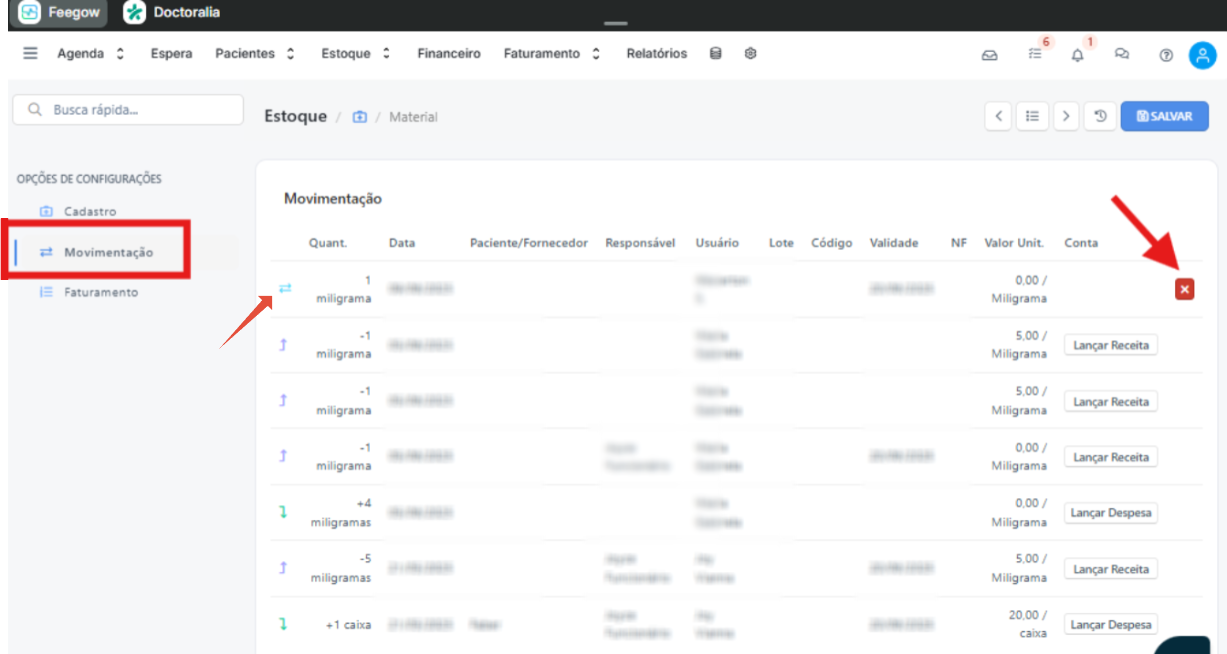1227x654 pixels.
Task: Open the user profile avatar
Action: (1201, 55)
